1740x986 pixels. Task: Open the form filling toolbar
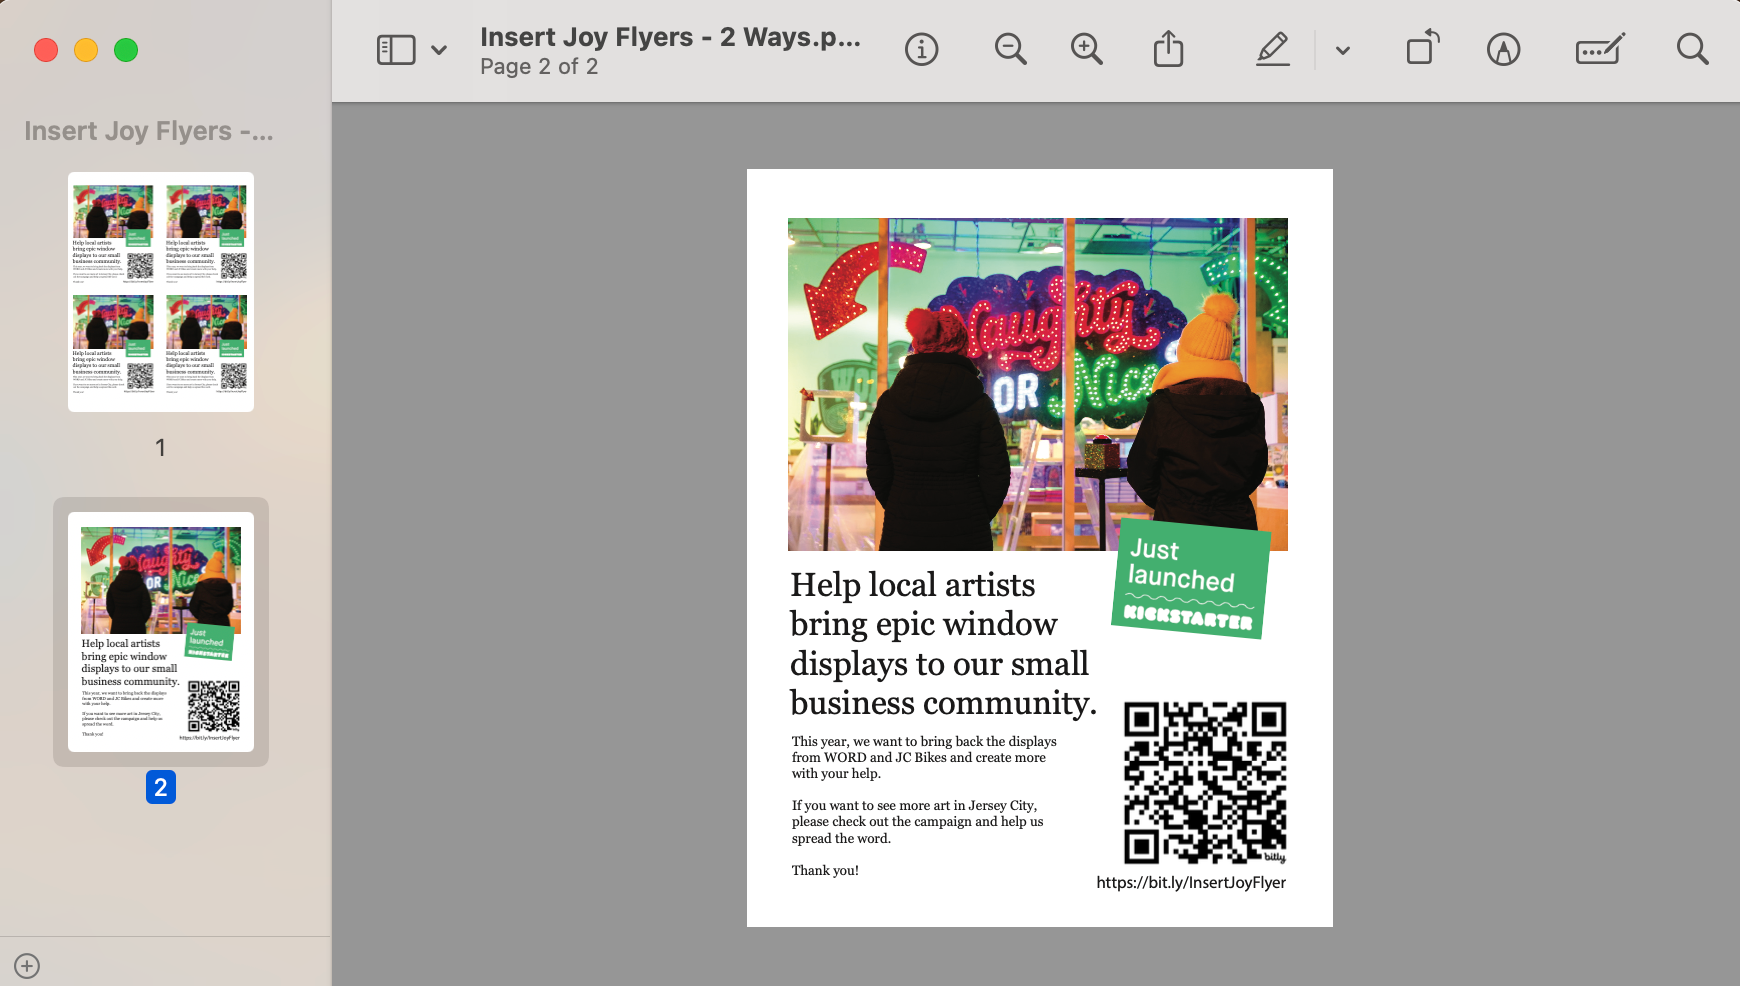(x=1599, y=49)
